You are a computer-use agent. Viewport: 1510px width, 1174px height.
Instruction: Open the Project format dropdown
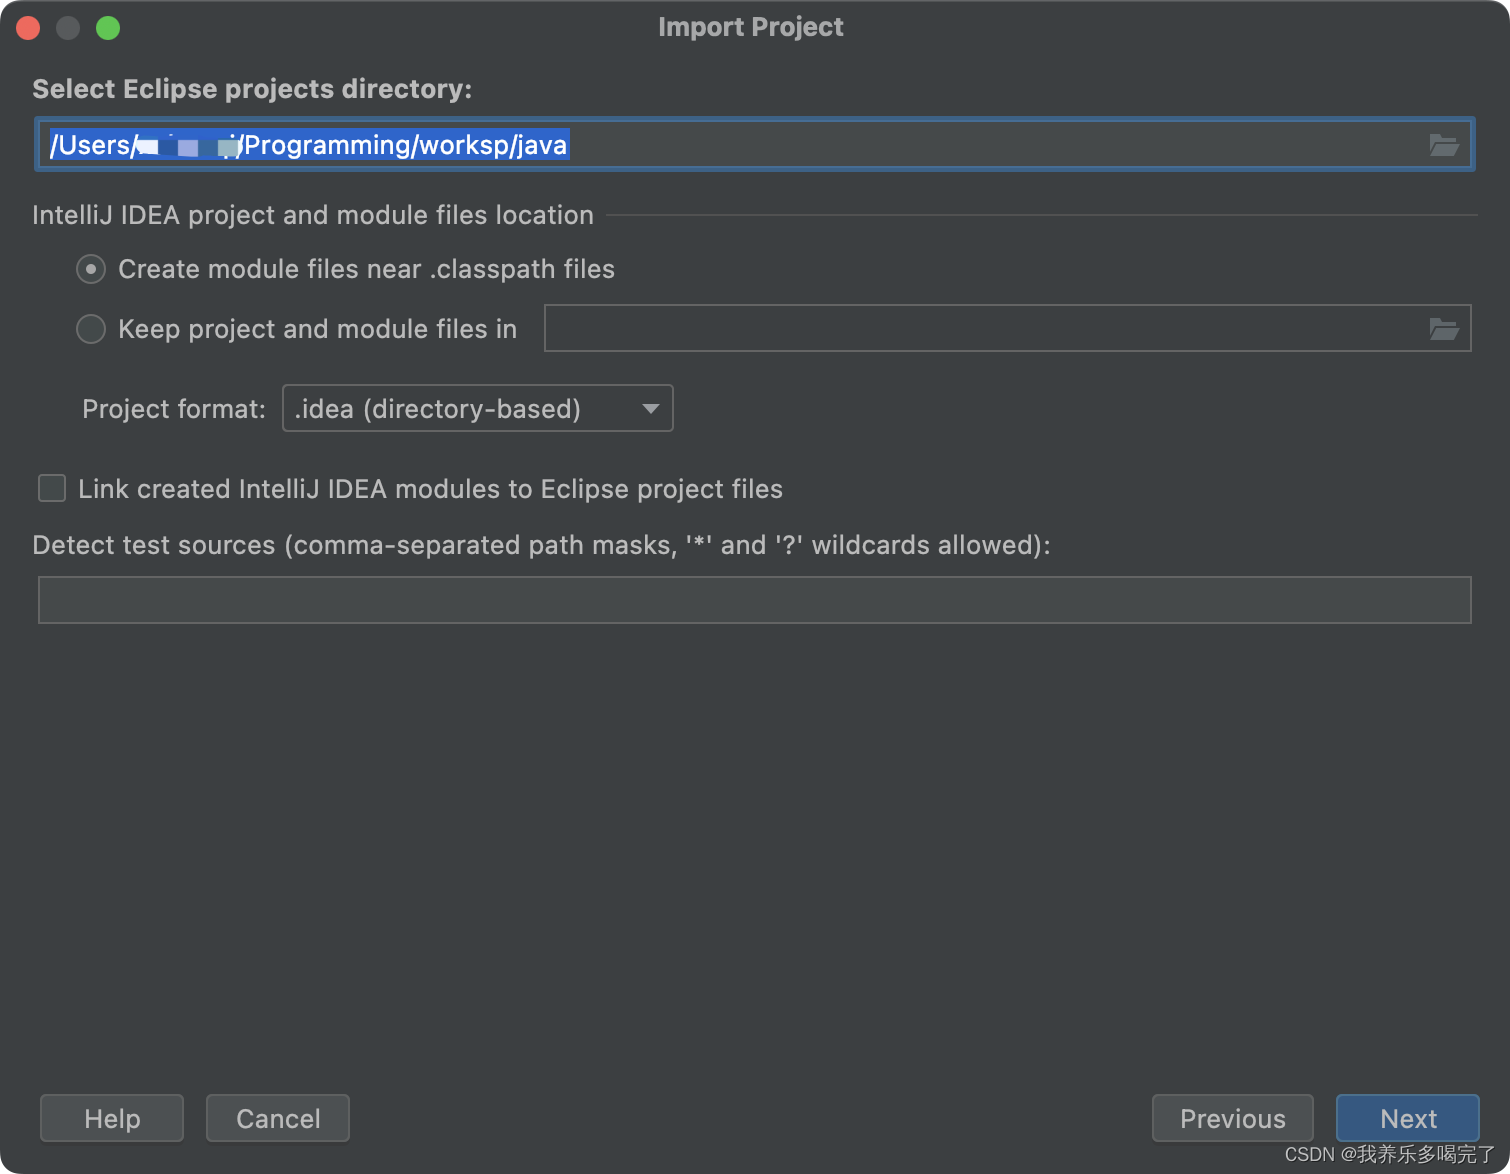[478, 408]
